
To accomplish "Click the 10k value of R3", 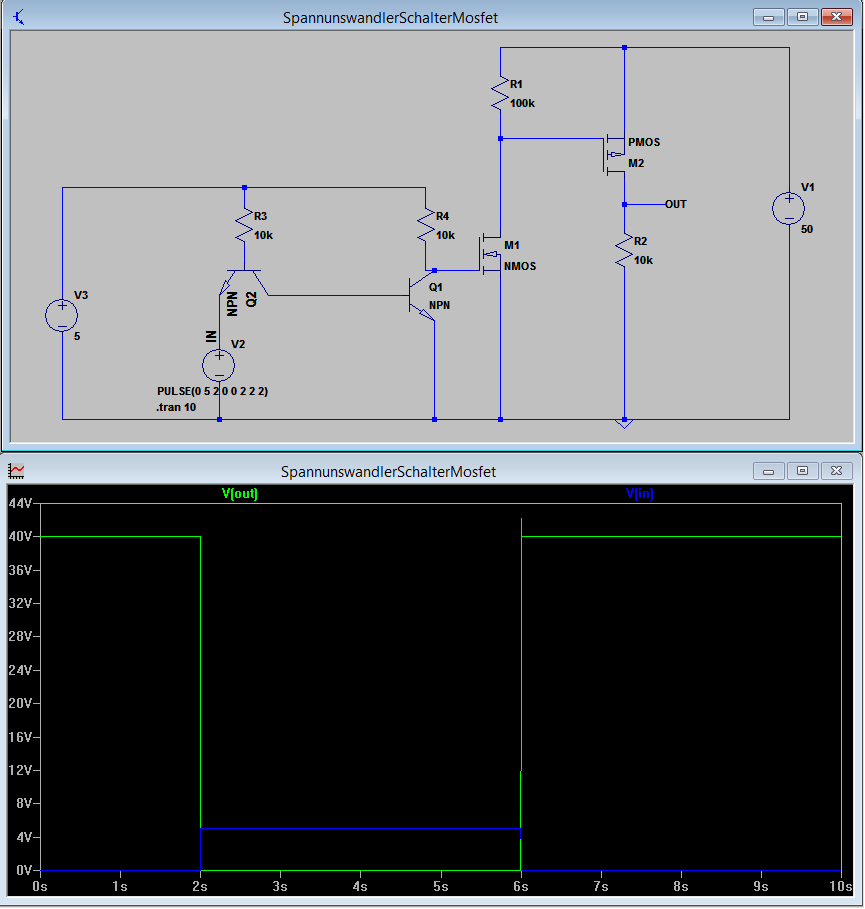I will [263, 235].
